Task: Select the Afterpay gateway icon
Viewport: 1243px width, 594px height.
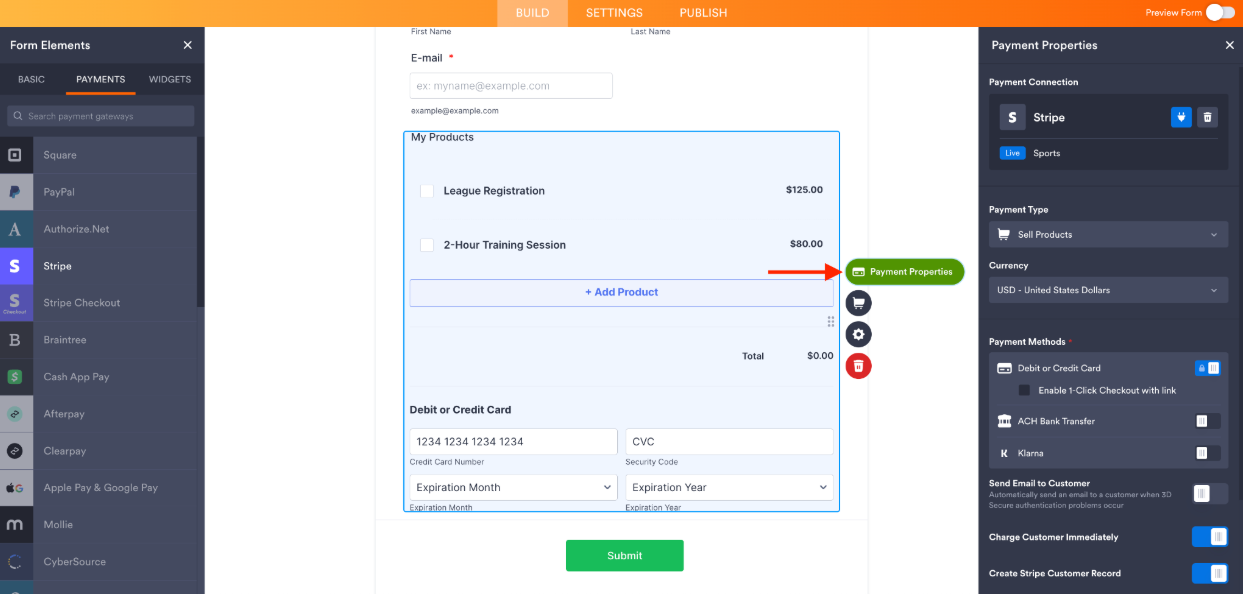Action: tap(15, 414)
